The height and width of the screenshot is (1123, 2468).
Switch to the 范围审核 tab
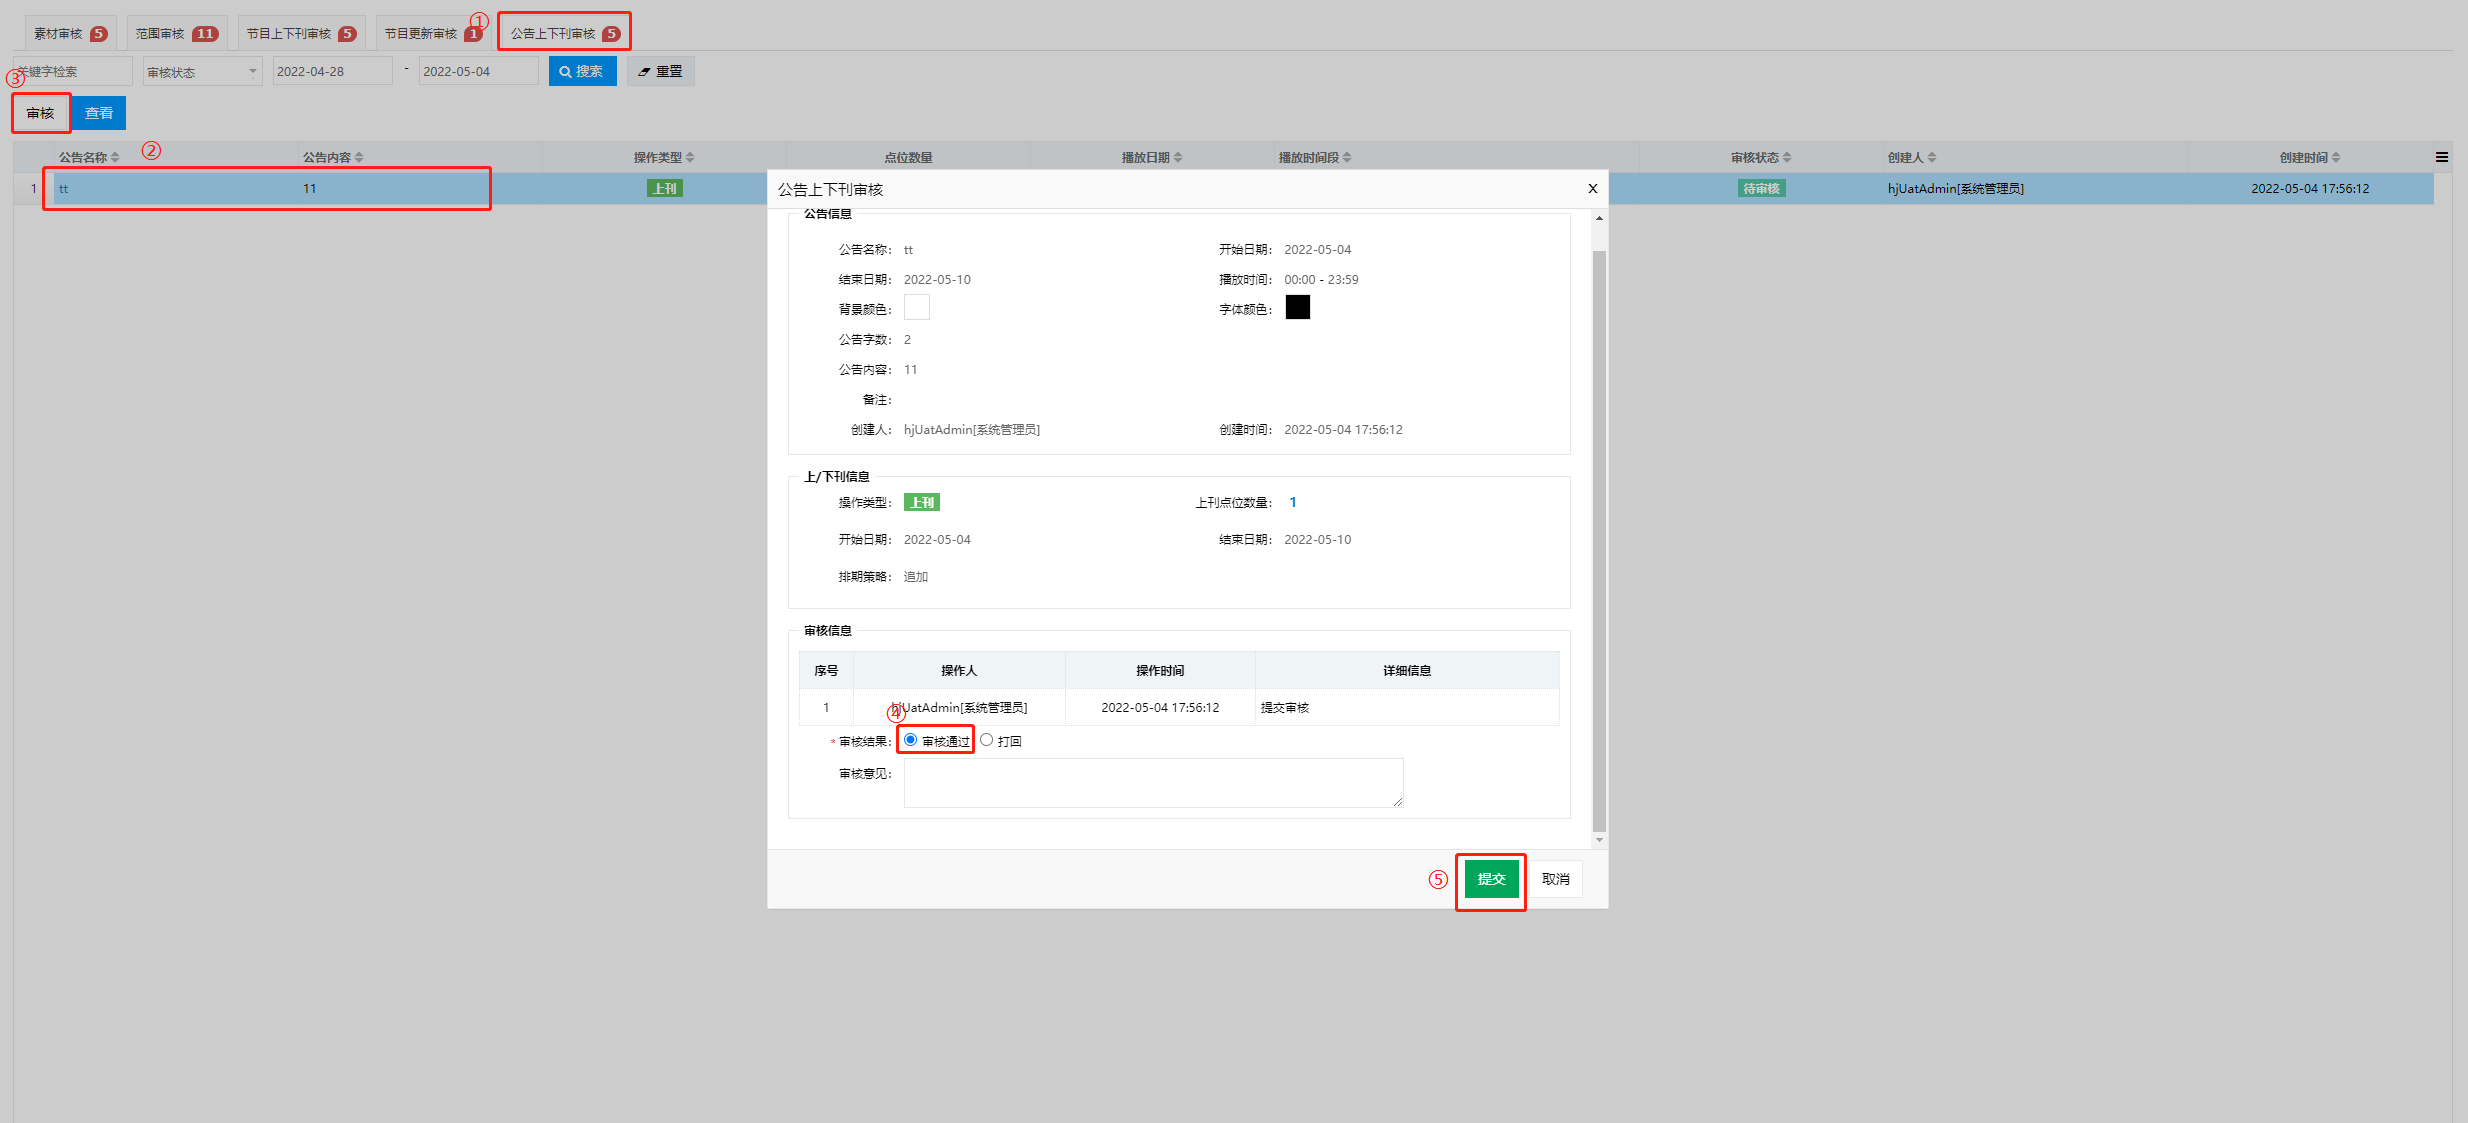[x=176, y=33]
